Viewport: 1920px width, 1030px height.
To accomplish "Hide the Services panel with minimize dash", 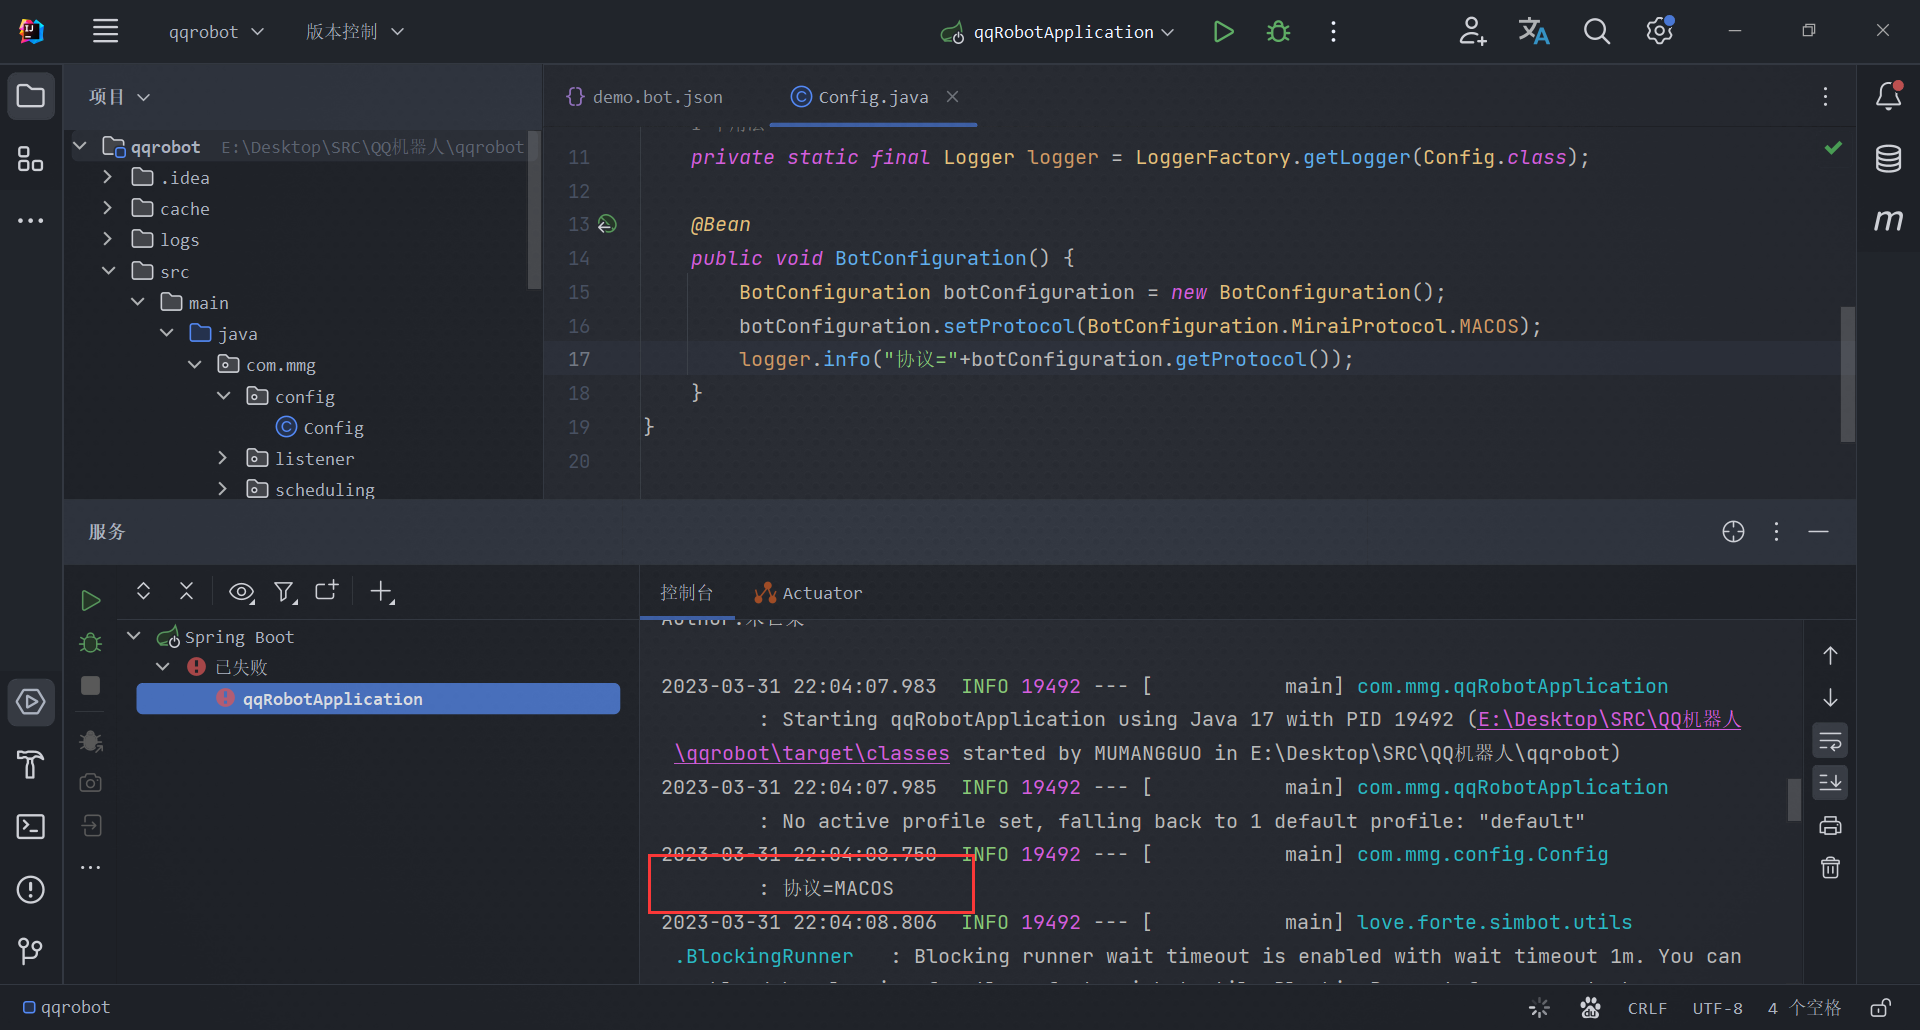I will [1819, 532].
